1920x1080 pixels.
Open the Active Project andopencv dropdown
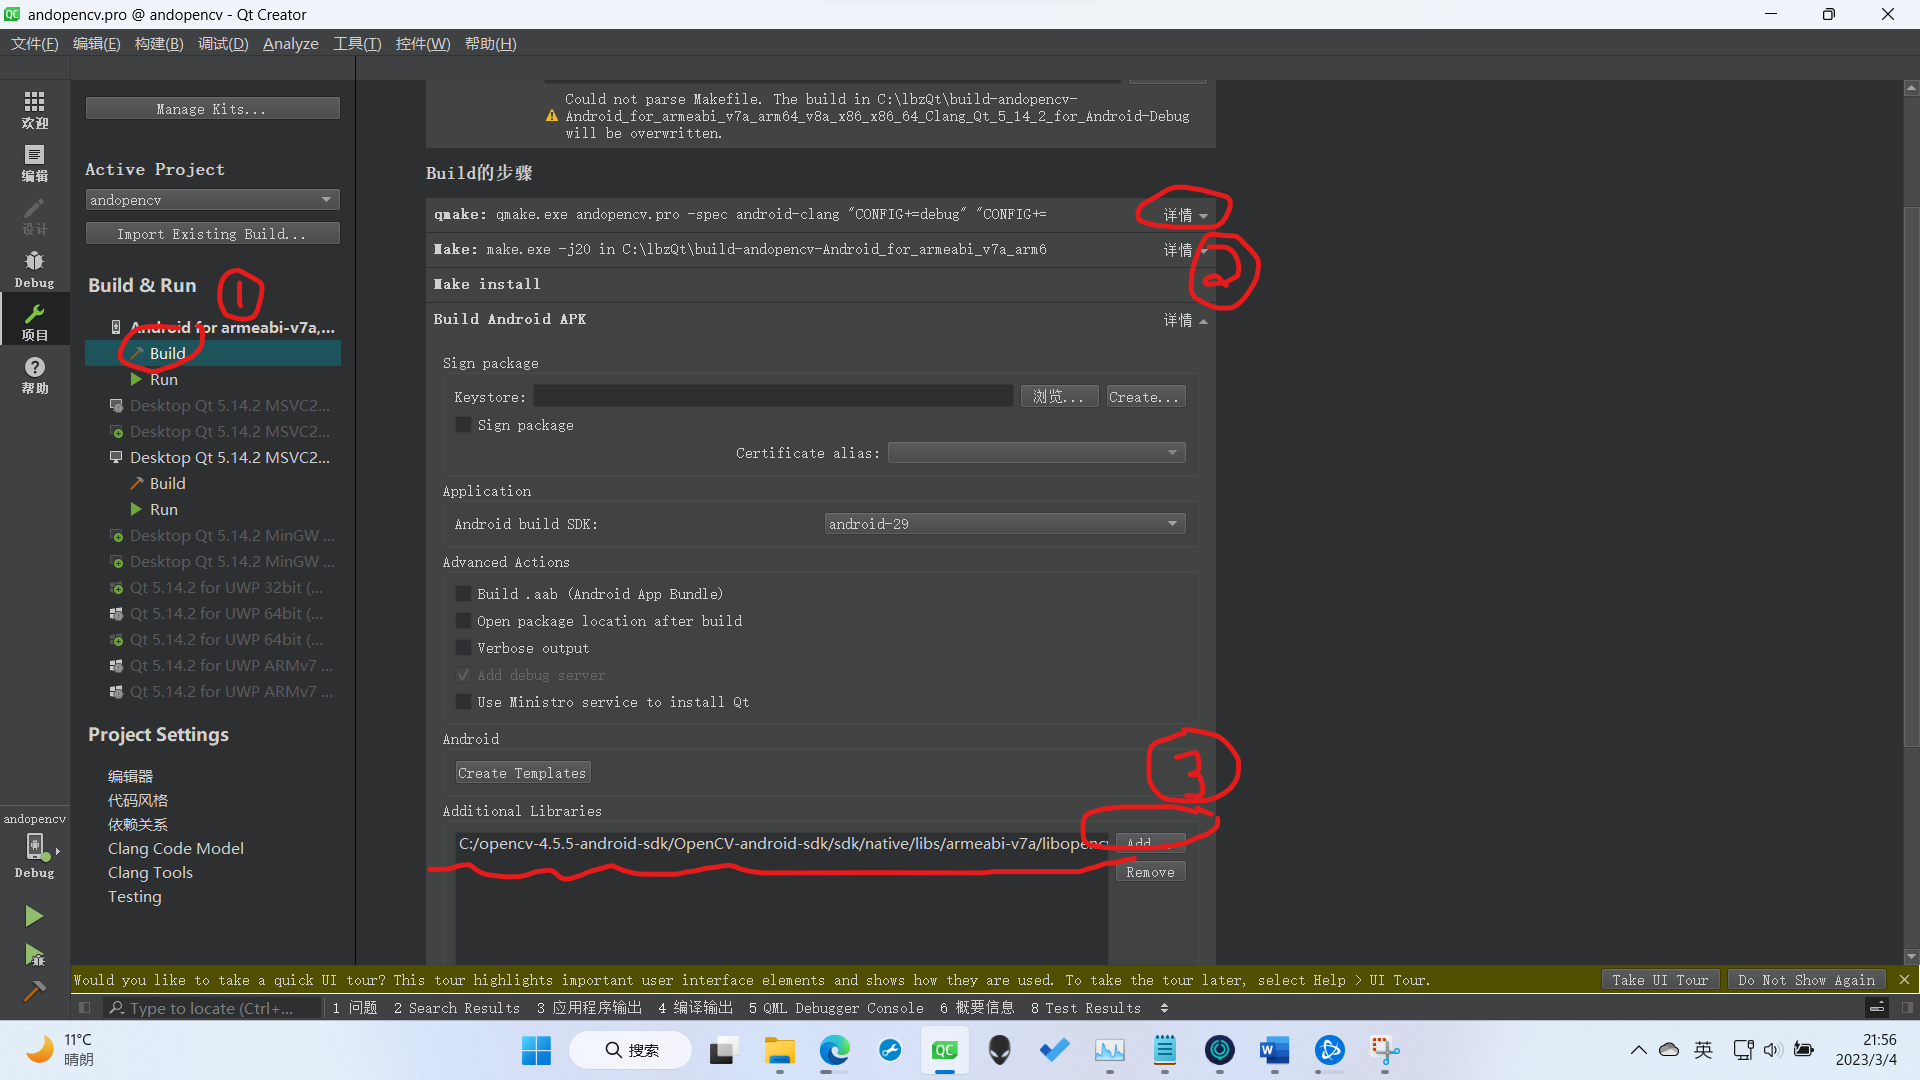pos(212,200)
